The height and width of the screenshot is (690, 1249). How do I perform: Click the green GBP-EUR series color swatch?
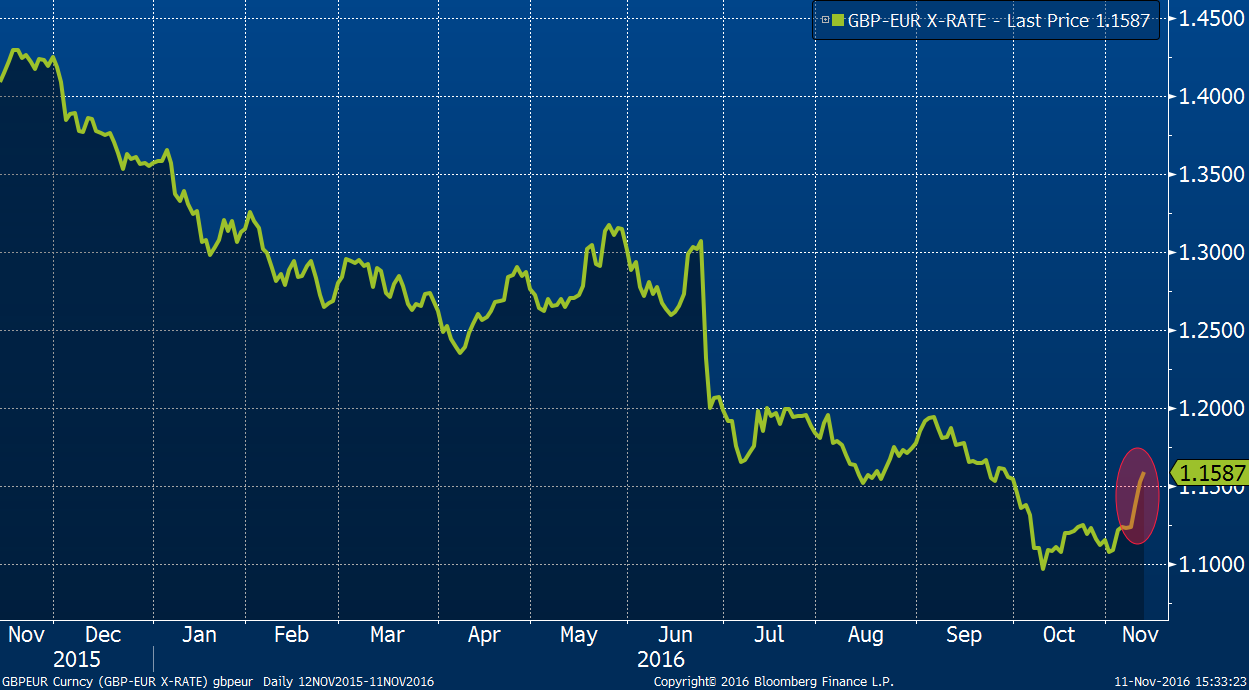[838, 19]
